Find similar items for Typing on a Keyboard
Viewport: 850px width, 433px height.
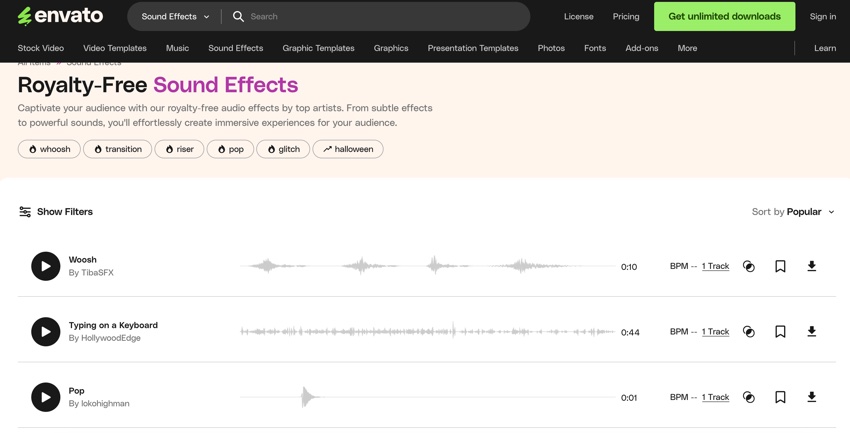coord(749,332)
